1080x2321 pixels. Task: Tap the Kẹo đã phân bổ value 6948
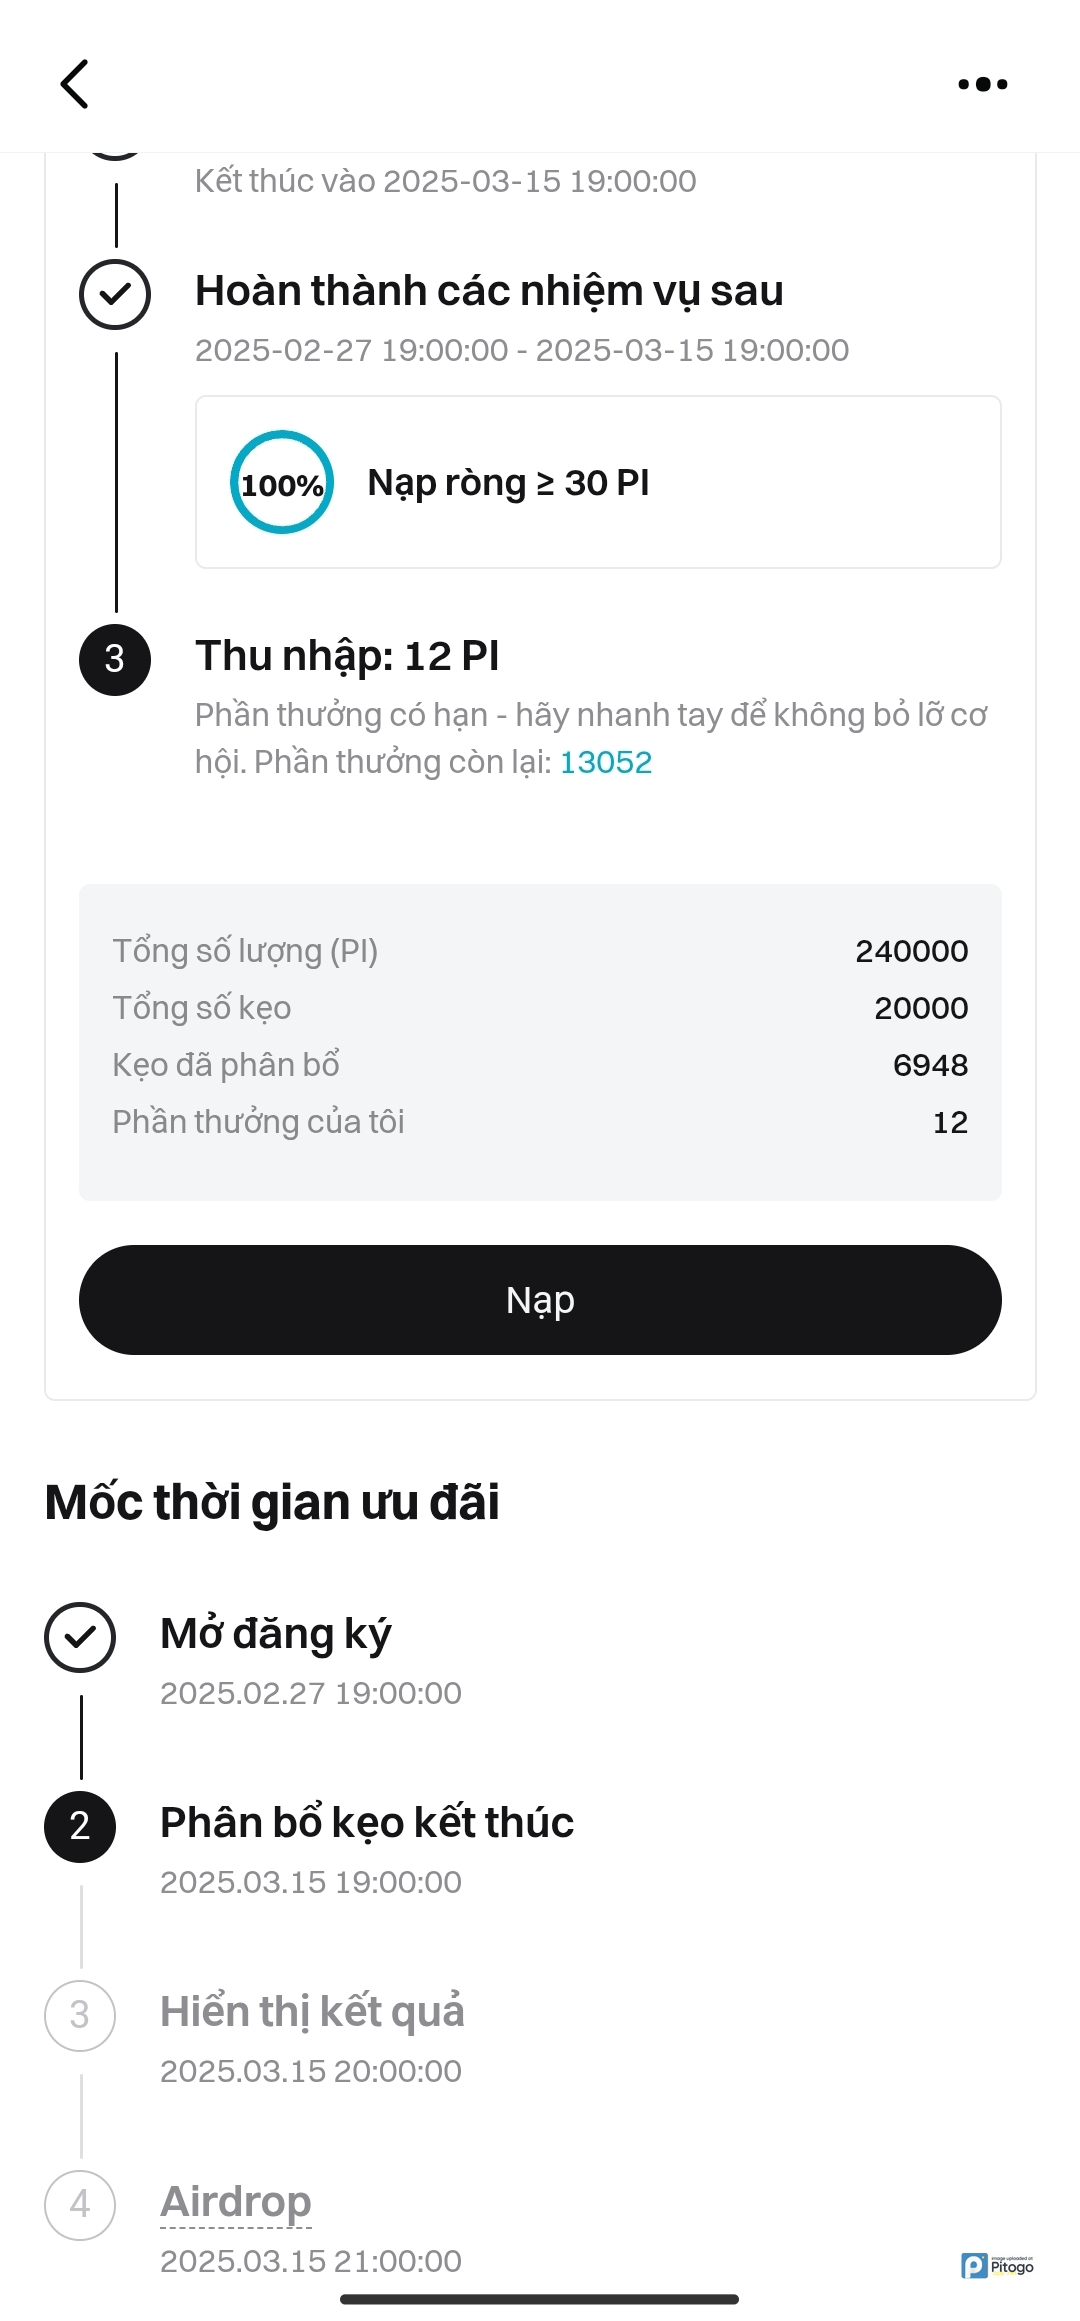930,1065
